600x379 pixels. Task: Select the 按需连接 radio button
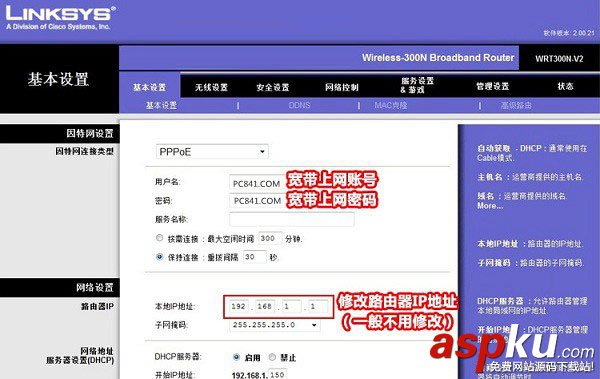[x=160, y=238]
